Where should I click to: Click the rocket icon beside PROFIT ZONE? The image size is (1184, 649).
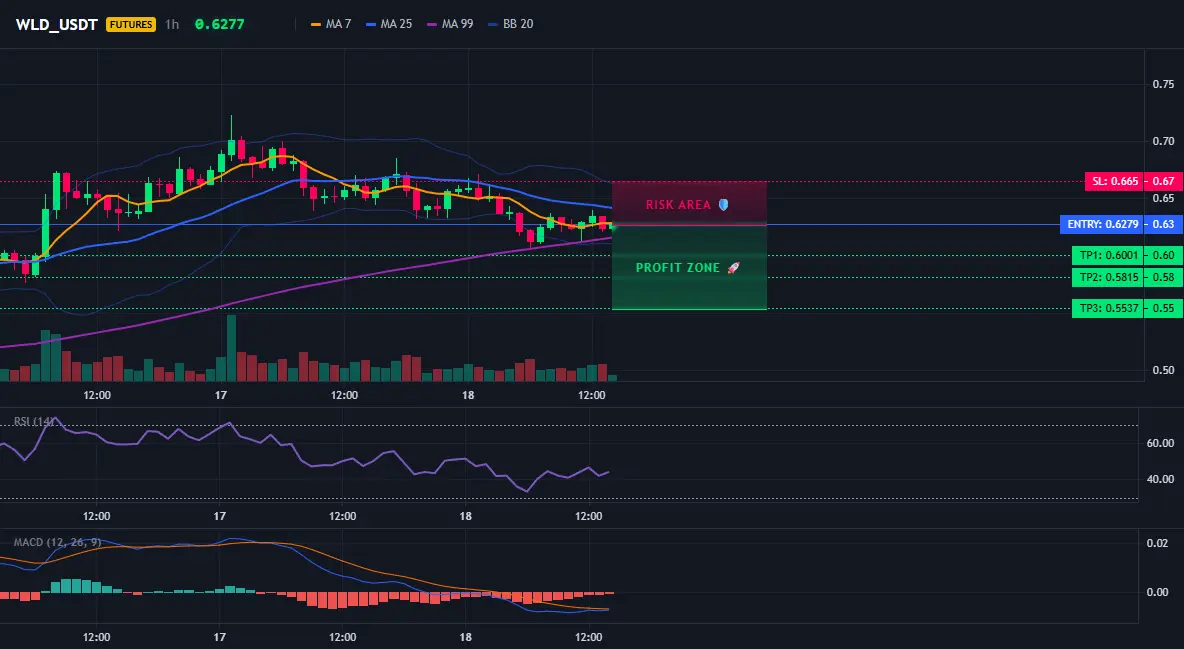pos(733,267)
